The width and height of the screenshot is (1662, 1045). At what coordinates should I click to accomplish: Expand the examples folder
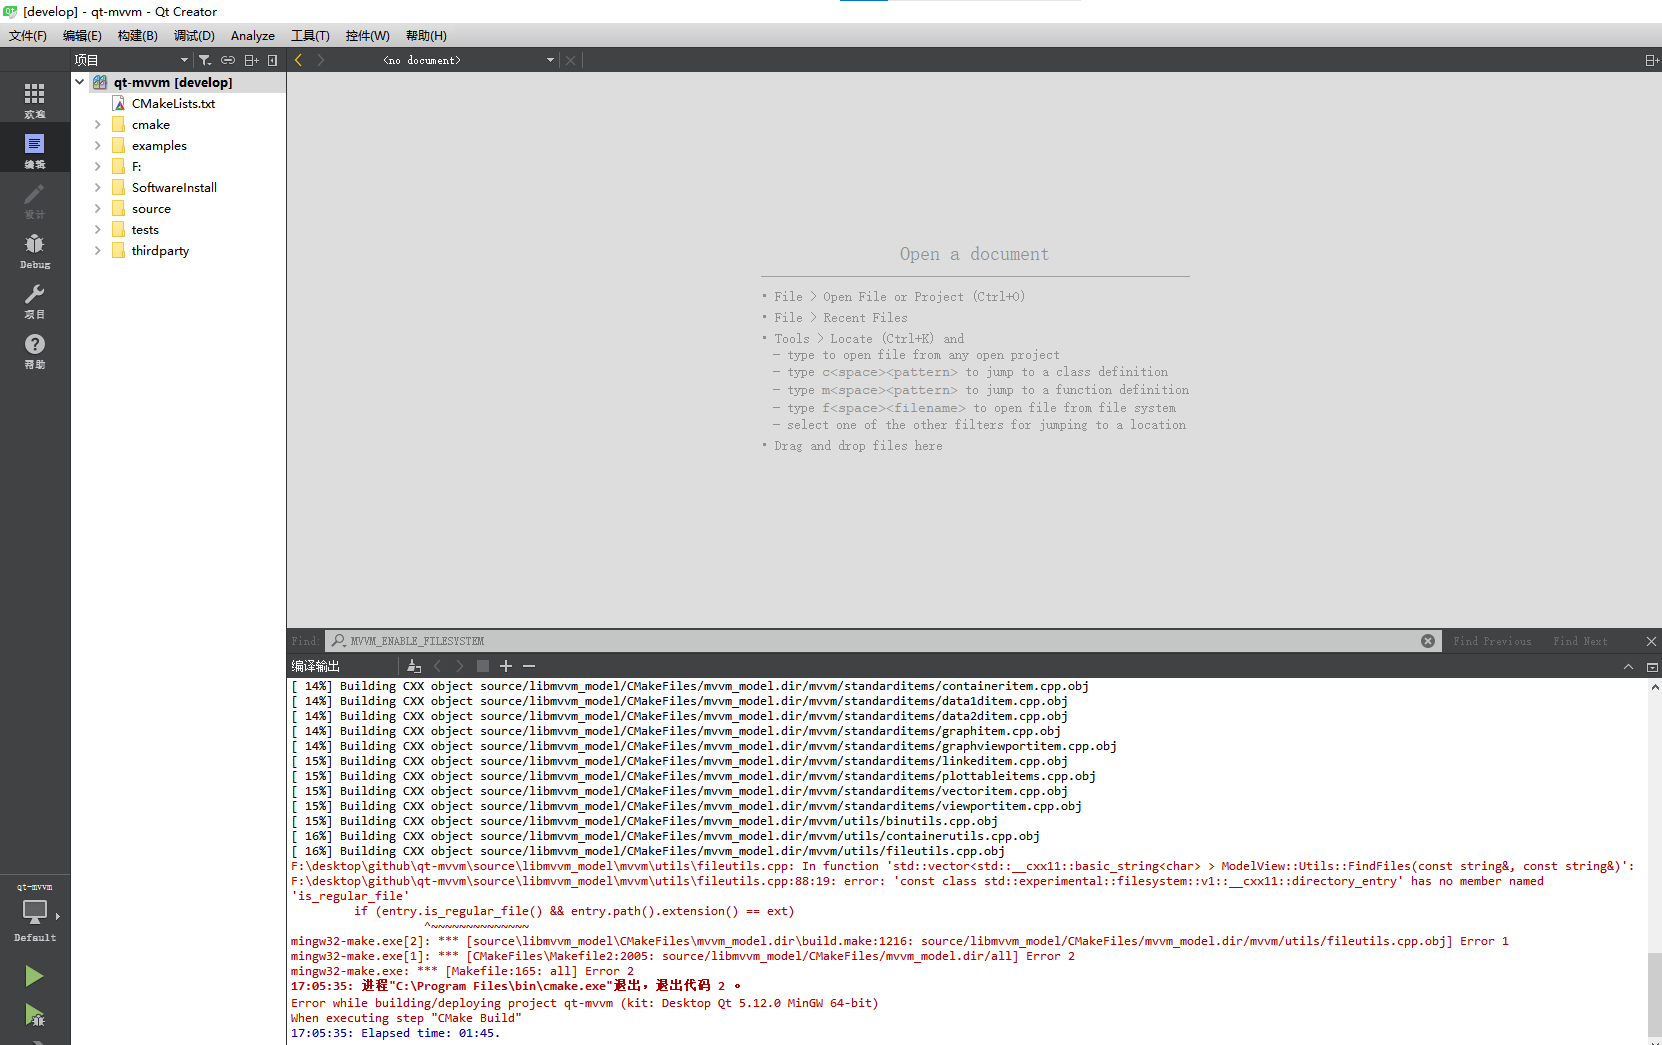97,146
